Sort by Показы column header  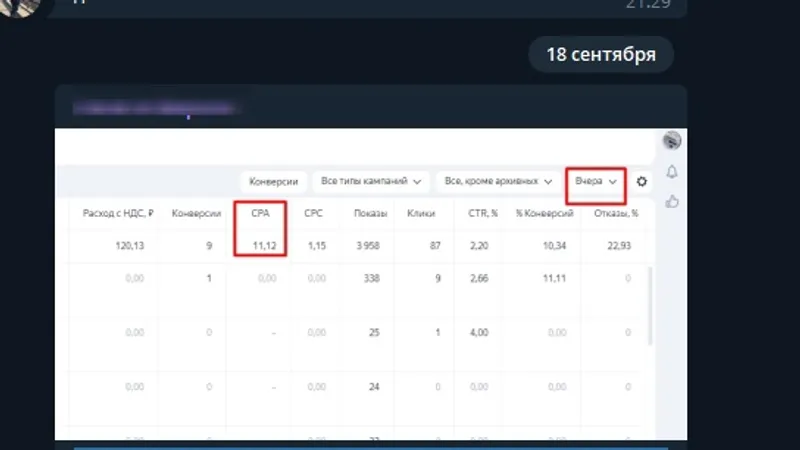click(370, 213)
